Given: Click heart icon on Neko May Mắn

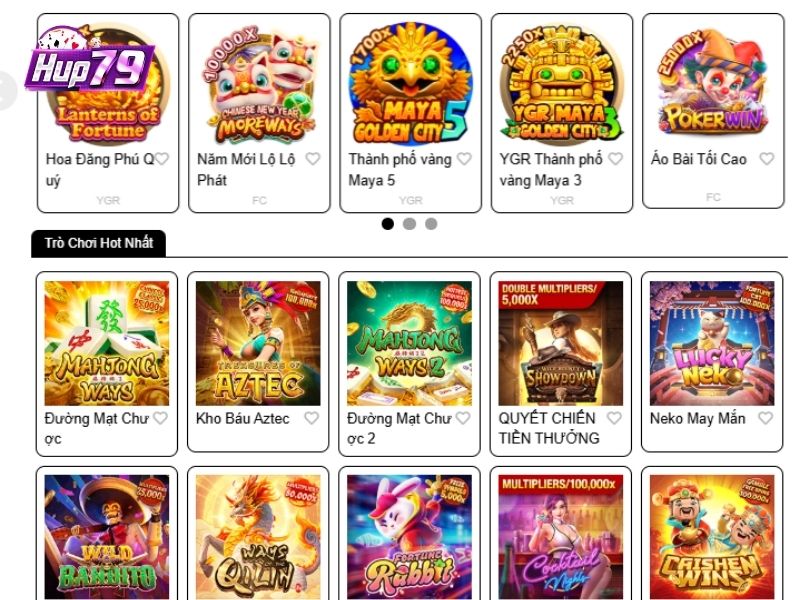Looking at the screenshot, I should [765, 418].
